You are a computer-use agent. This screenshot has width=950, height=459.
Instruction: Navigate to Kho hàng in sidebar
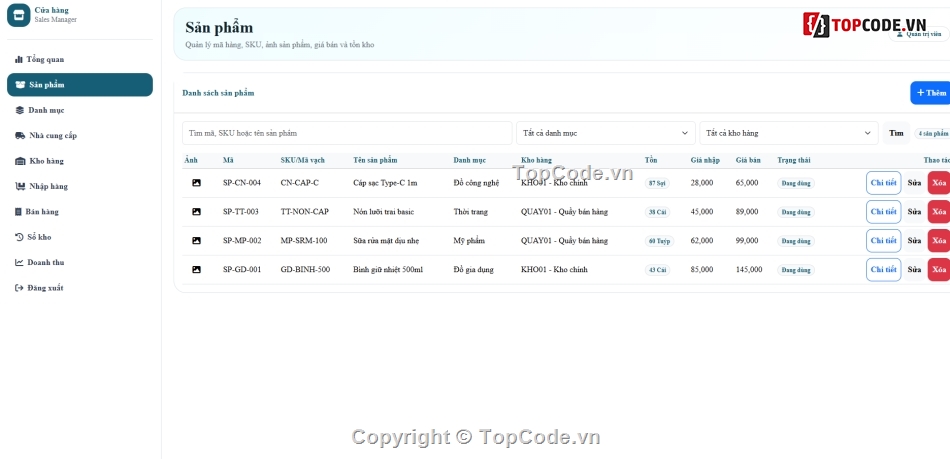[x=80, y=161]
